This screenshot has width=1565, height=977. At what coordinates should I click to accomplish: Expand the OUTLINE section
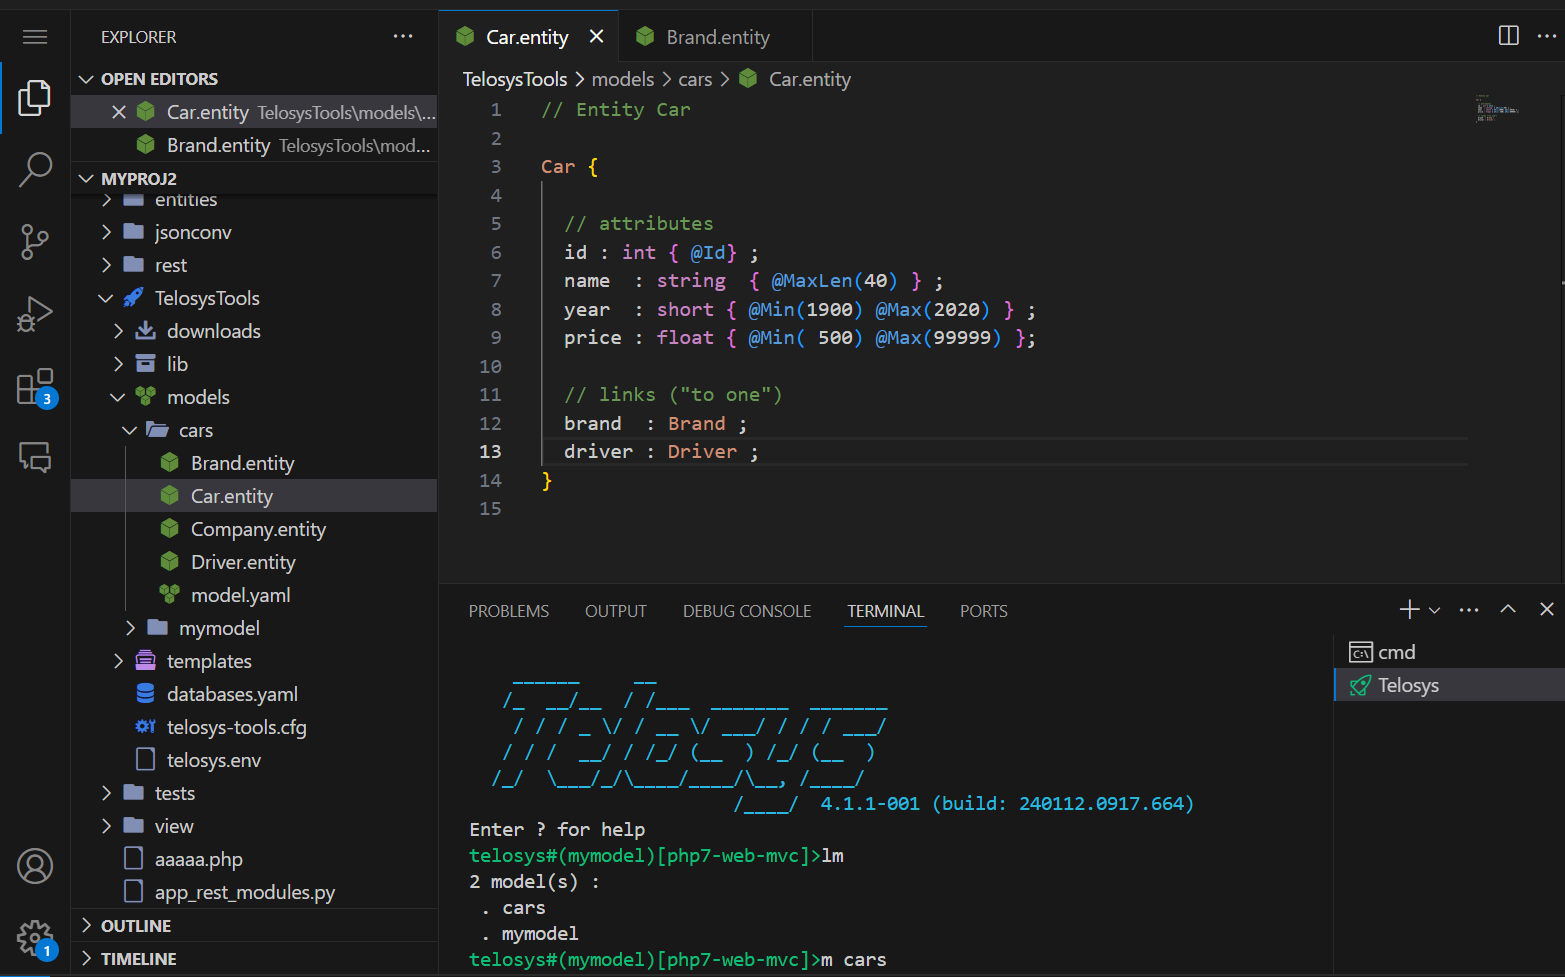[135, 926]
